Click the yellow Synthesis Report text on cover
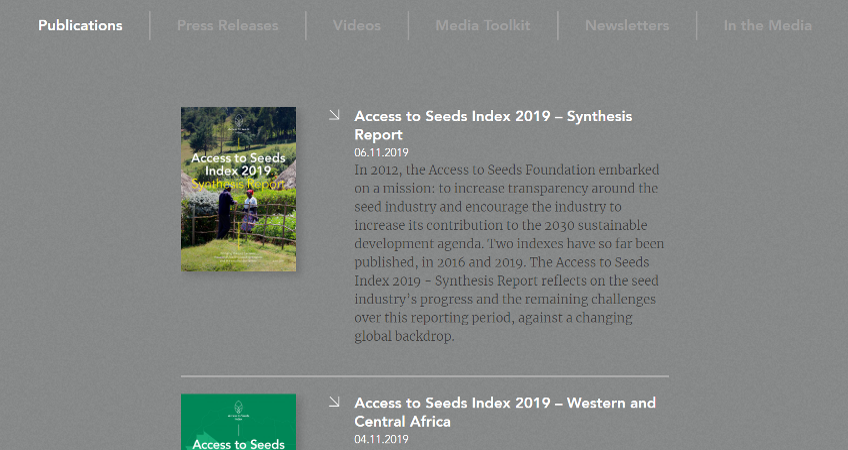Screen dimensions: 848x450 coord(238,184)
